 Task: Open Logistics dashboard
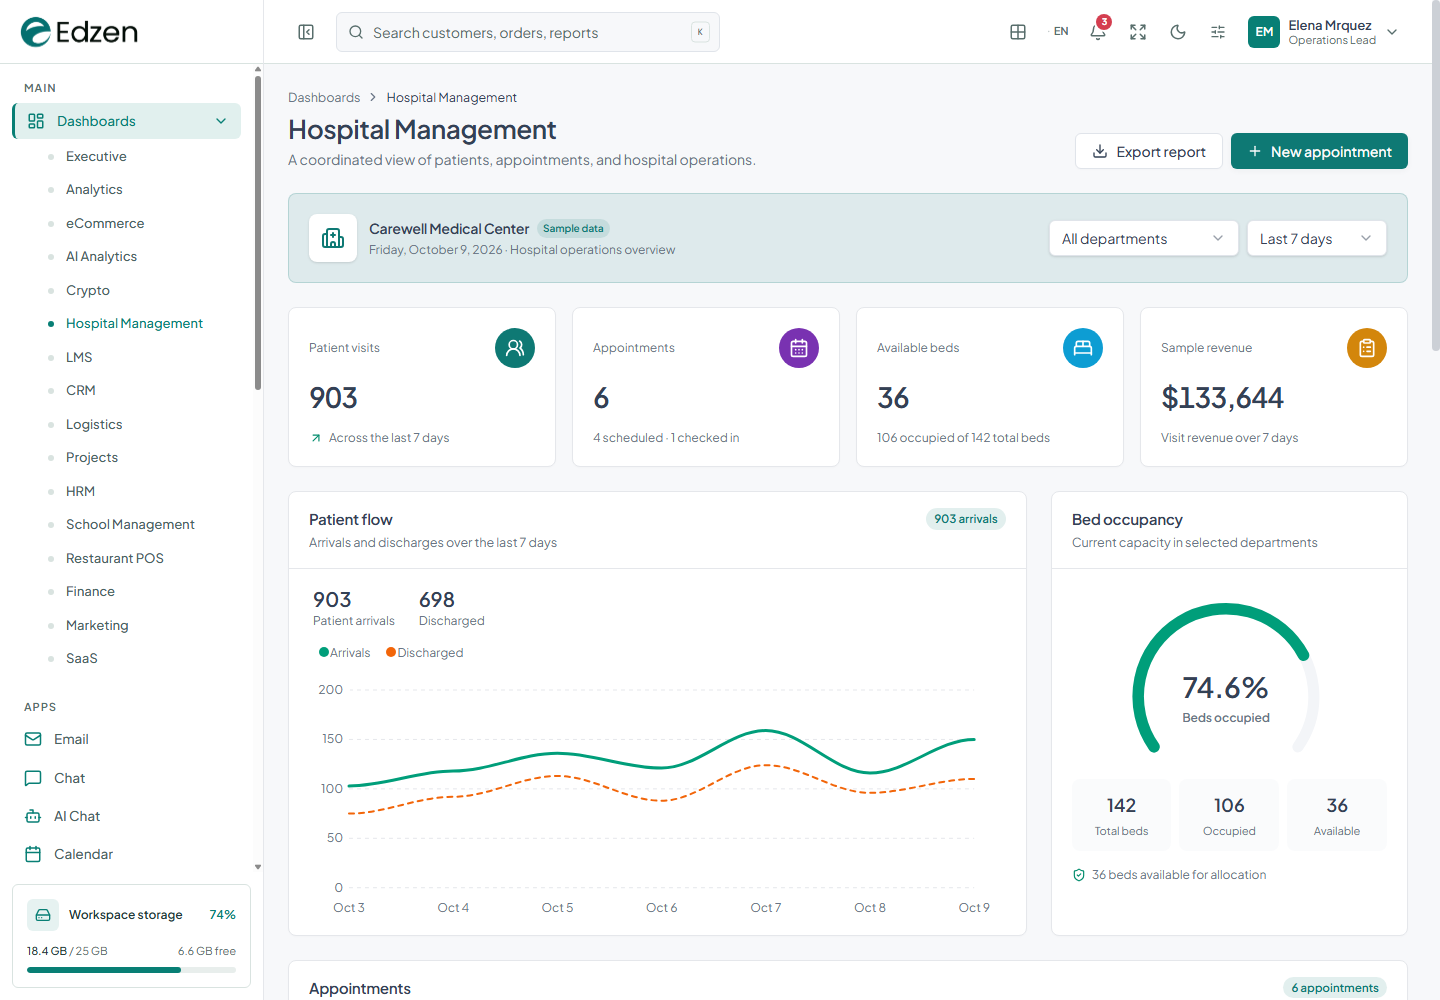point(94,424)
